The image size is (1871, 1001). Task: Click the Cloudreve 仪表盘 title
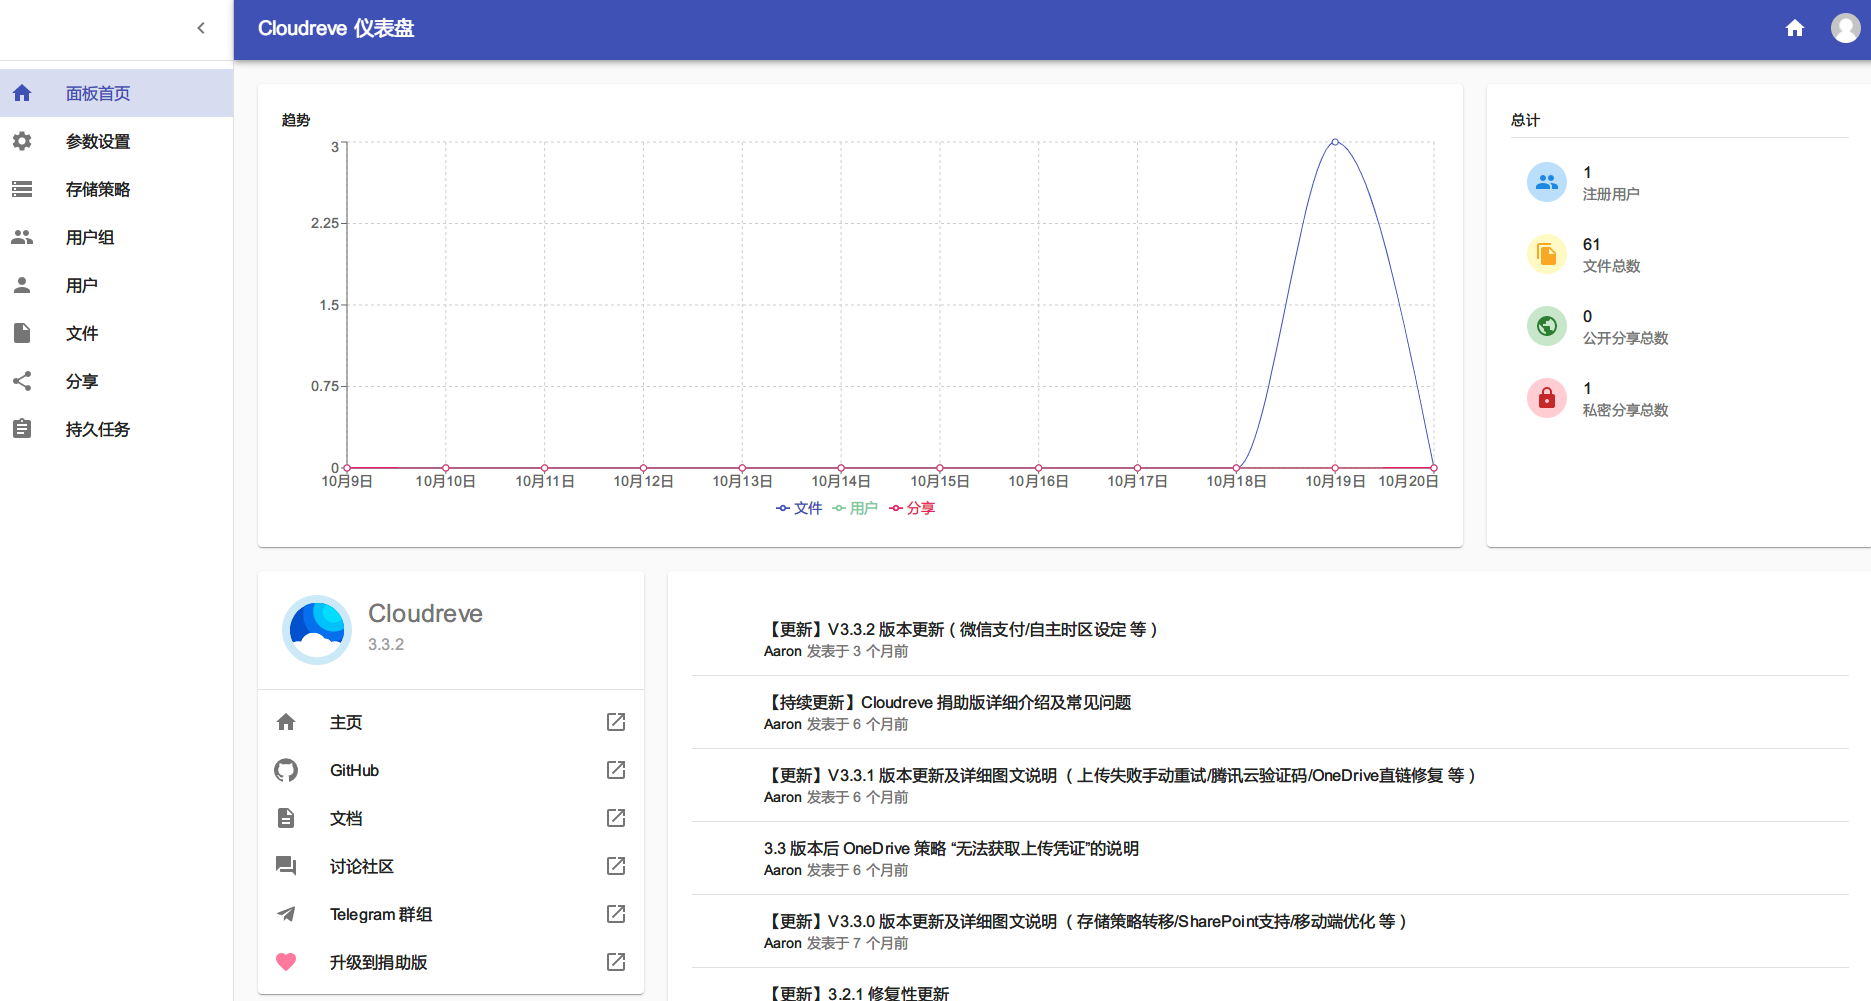click(336, 28)
